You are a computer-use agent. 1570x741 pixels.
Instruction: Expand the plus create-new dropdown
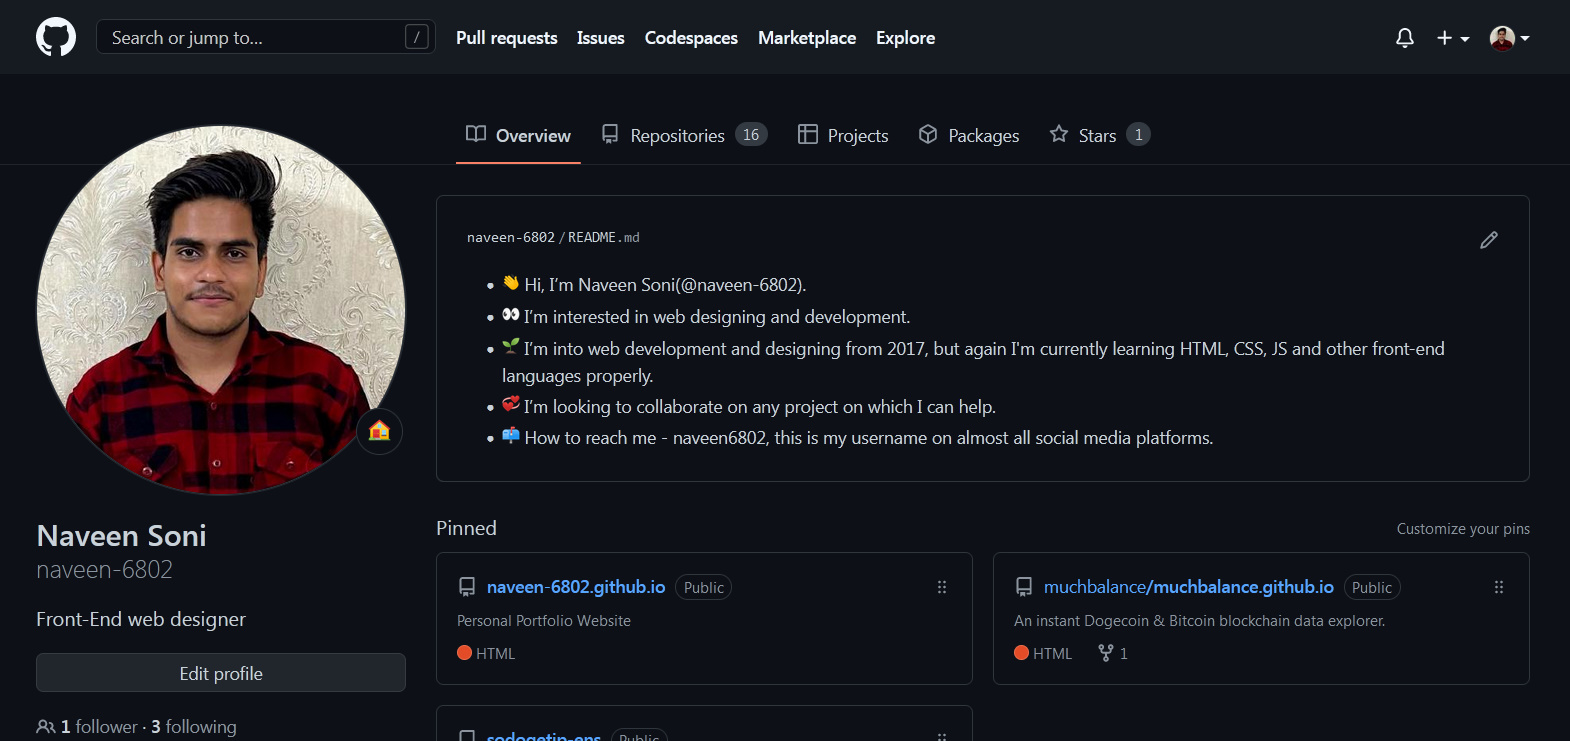(x=1453, y=38)
